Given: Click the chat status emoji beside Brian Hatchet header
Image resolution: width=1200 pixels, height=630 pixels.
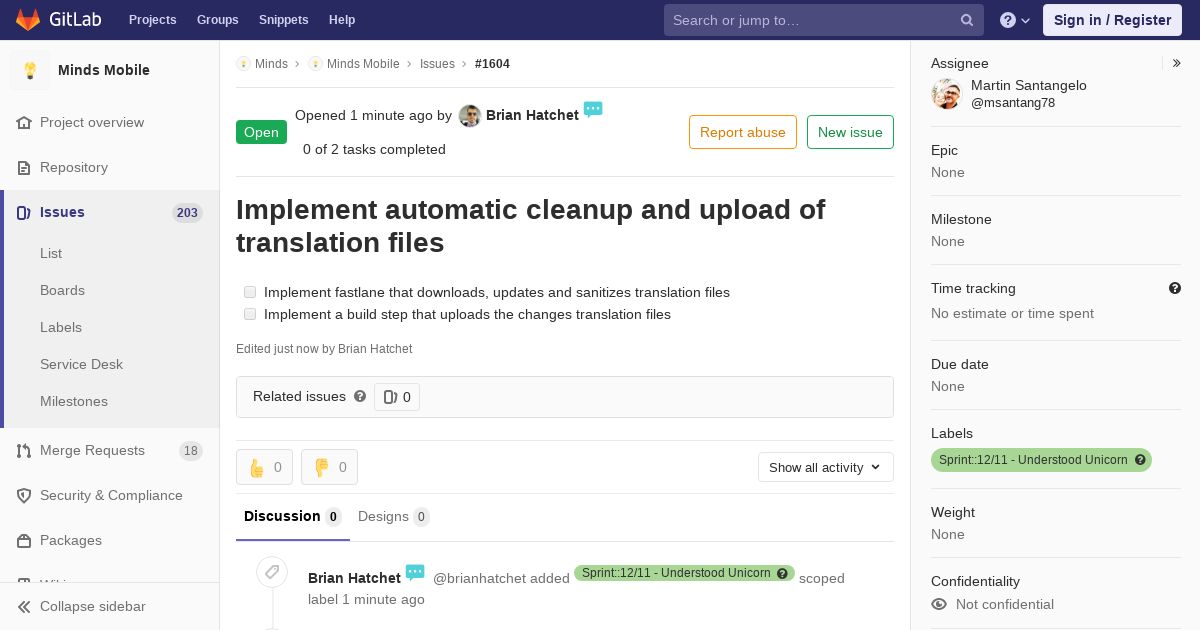Looking at the screenshot, I should (593, 109).
